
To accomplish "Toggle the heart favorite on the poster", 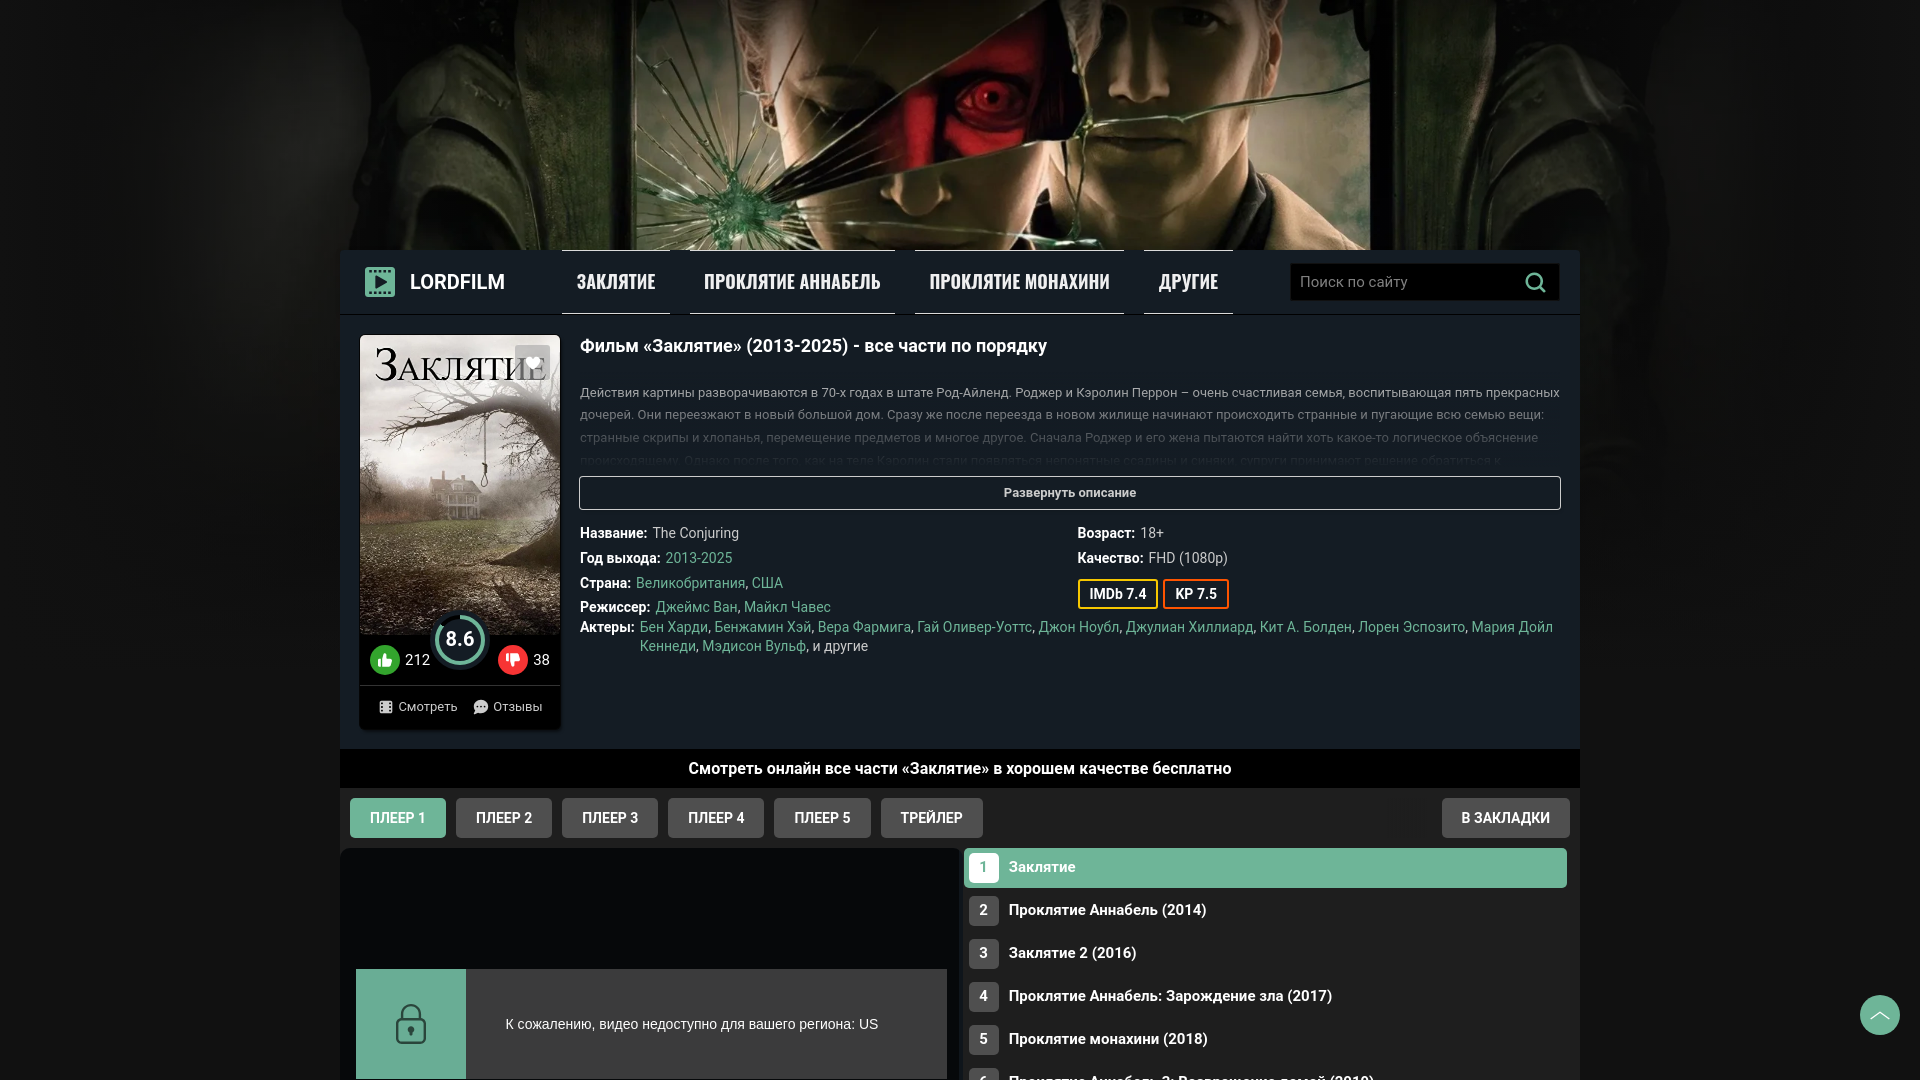I will [x=533, y=362].
